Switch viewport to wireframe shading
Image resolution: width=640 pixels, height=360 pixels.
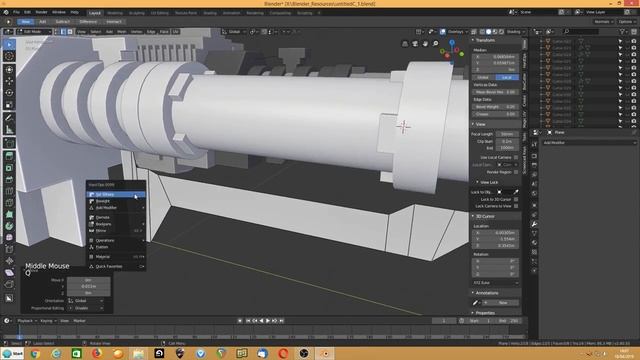click(482, 31)
